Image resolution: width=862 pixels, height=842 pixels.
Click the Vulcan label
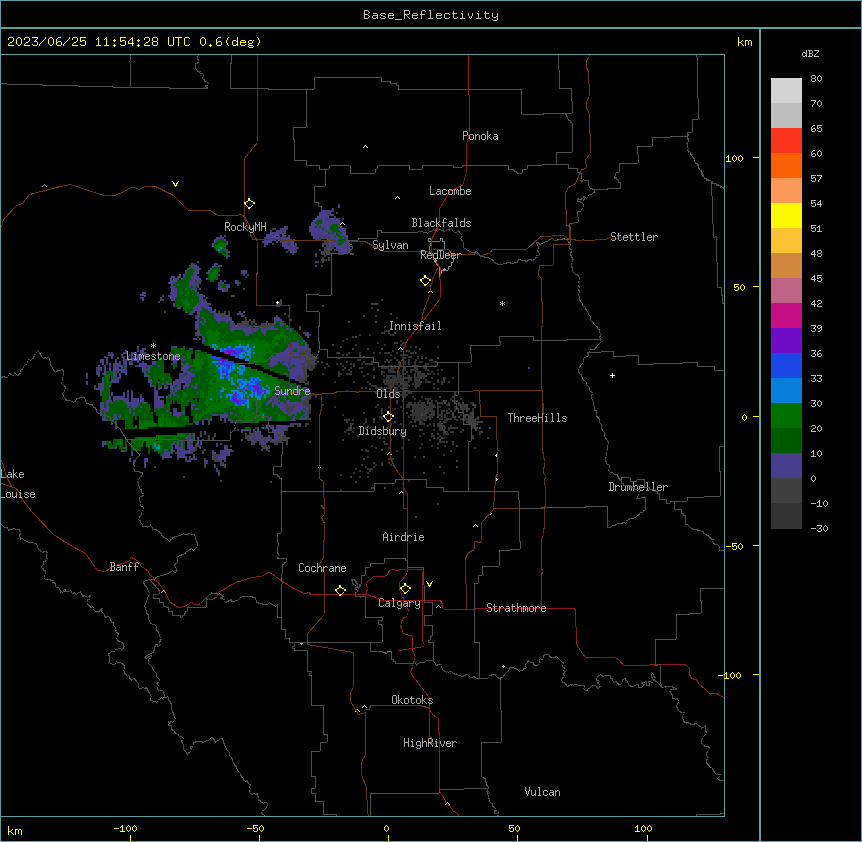tap(542, 792)
